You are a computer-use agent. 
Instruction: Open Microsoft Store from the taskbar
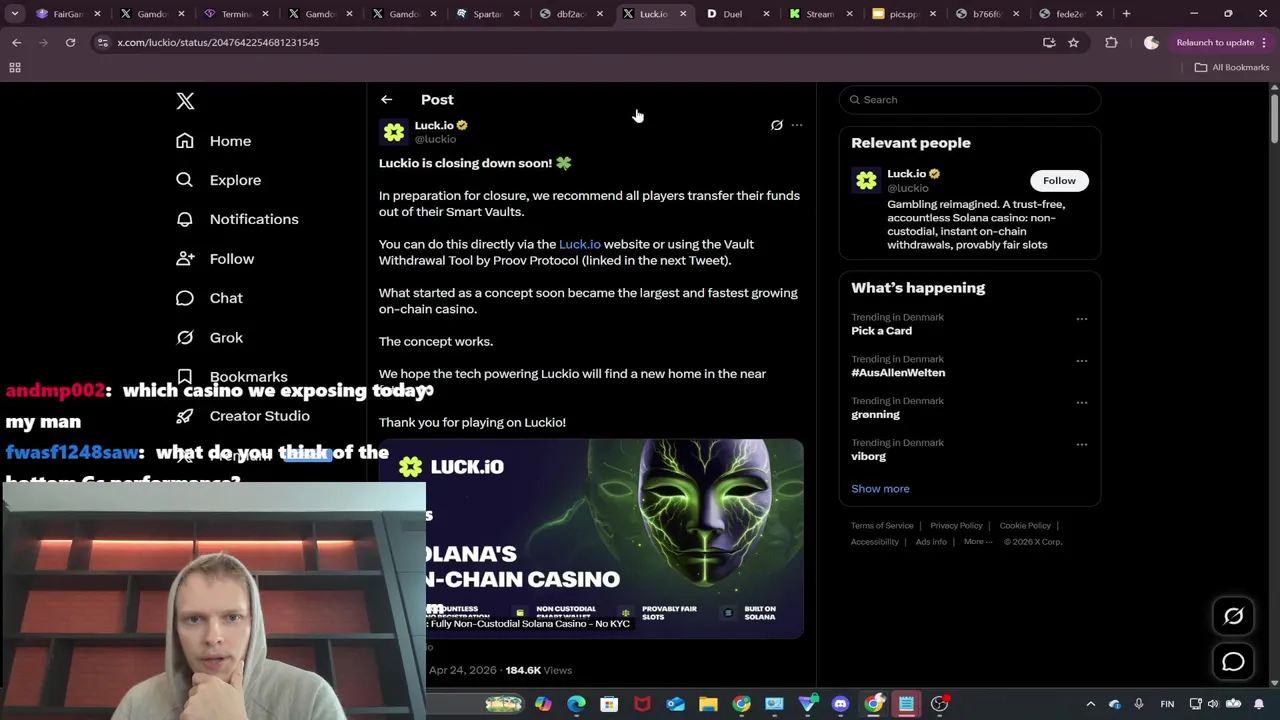click(x=609, y=704)
